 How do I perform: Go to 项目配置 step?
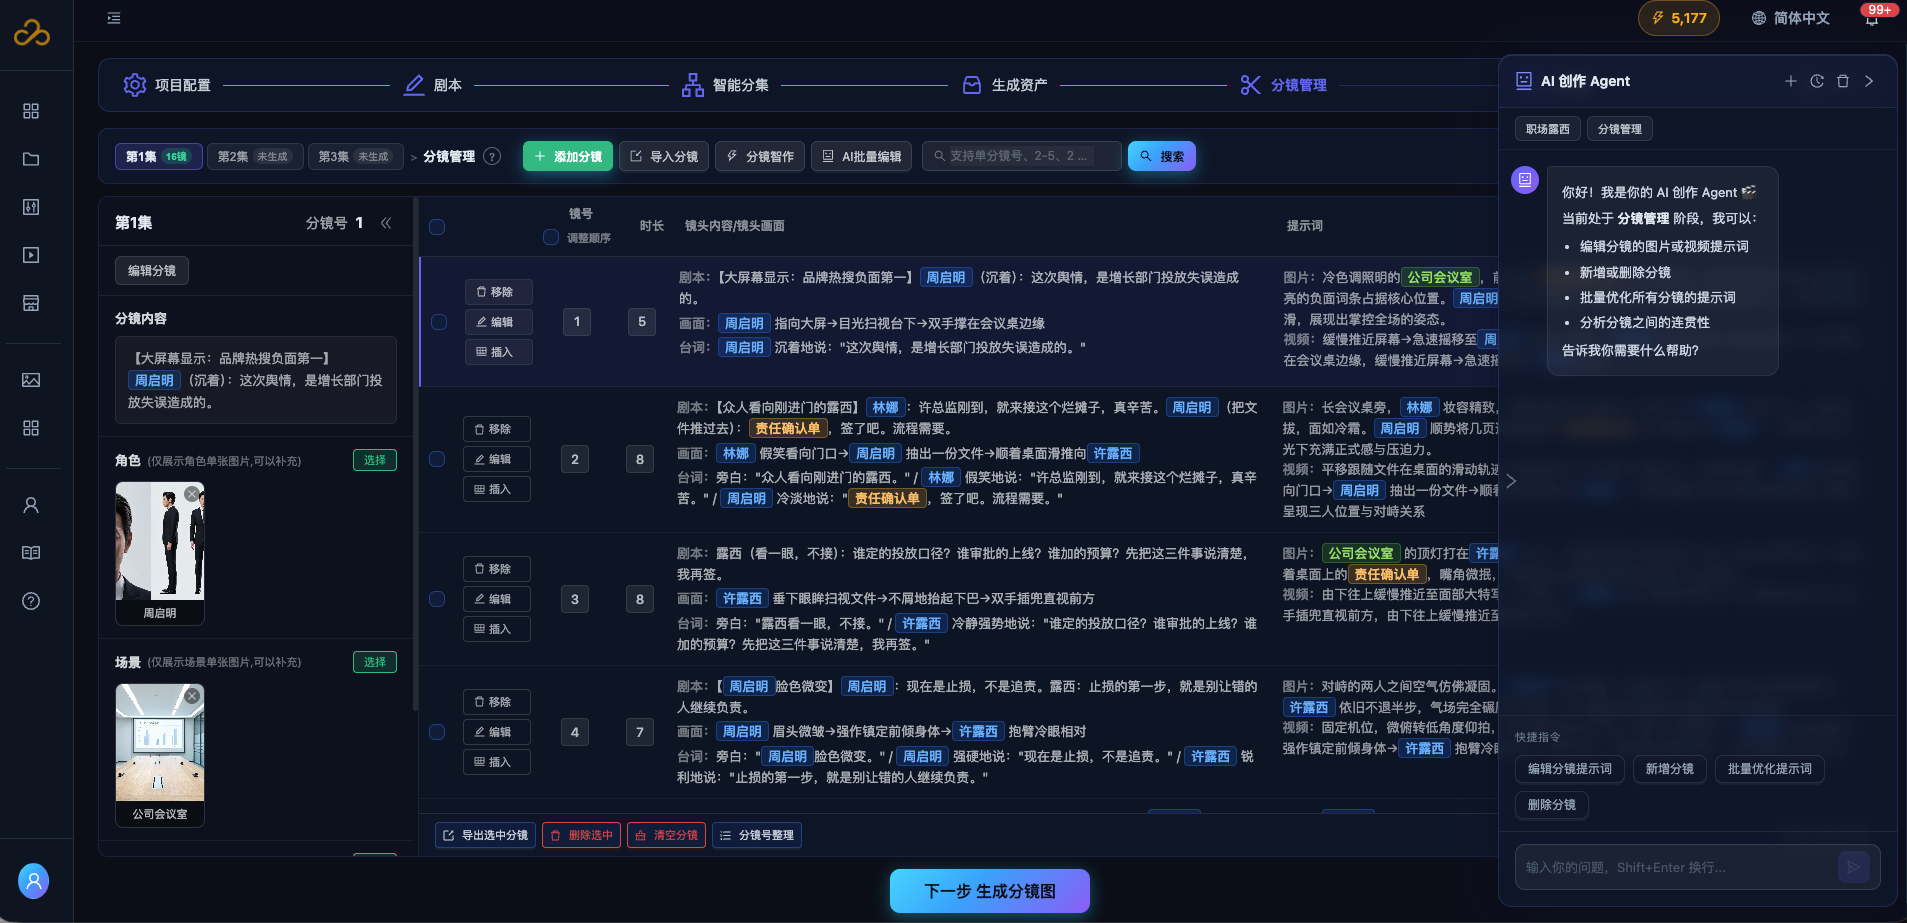[x=167, y=85]
